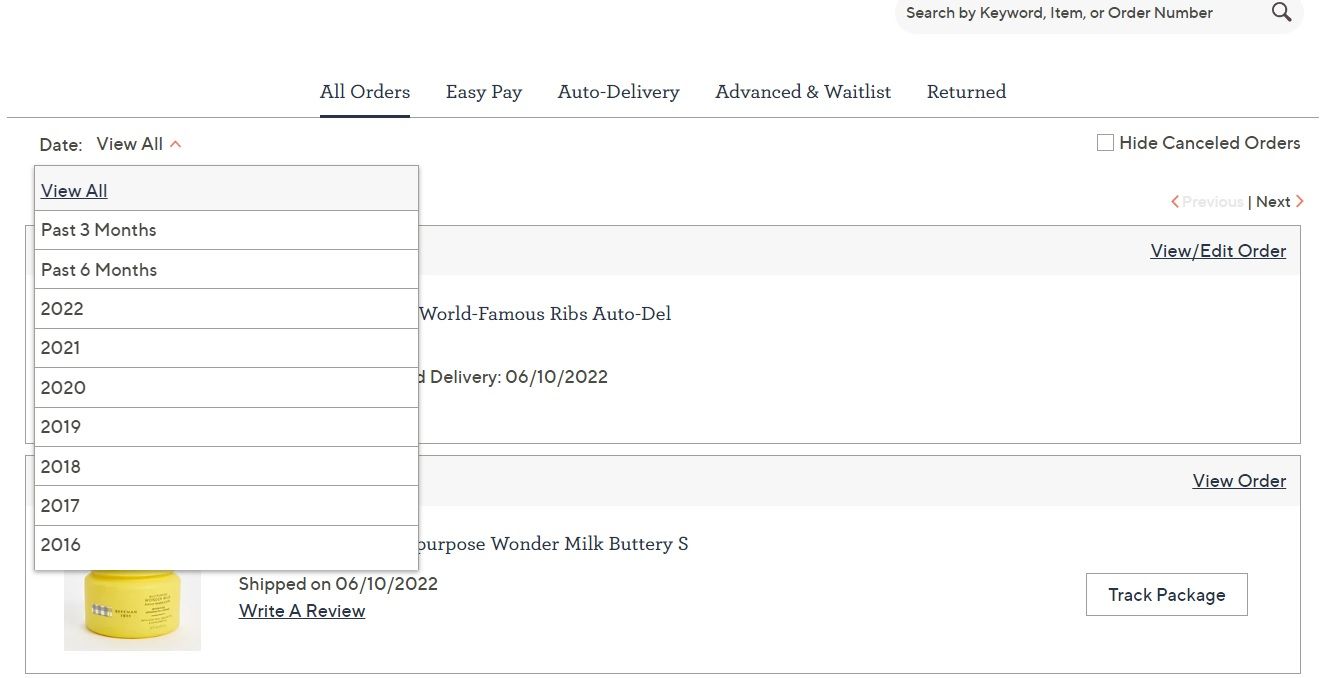Viewport: 1325px width, 678px height.
Task: Choose 2022 from the date list
Action: point(62,308)
